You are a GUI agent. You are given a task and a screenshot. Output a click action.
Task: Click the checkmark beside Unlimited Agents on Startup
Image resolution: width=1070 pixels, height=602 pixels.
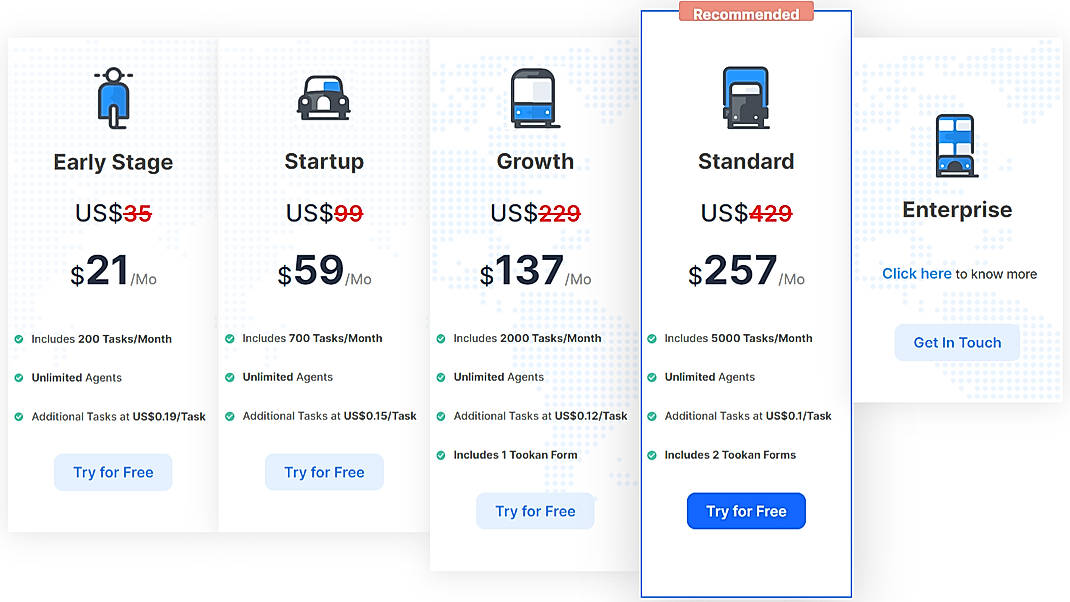231,377
